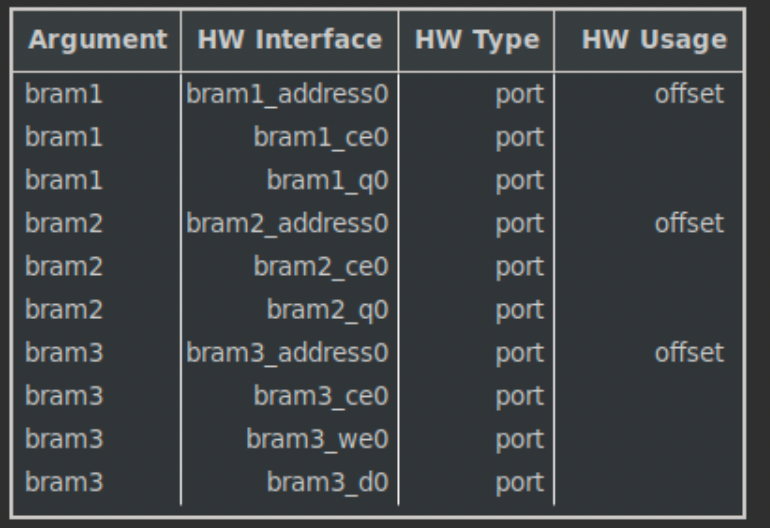Click the Argument column header
Screen dimensions: 770x528
click(97, 39)
